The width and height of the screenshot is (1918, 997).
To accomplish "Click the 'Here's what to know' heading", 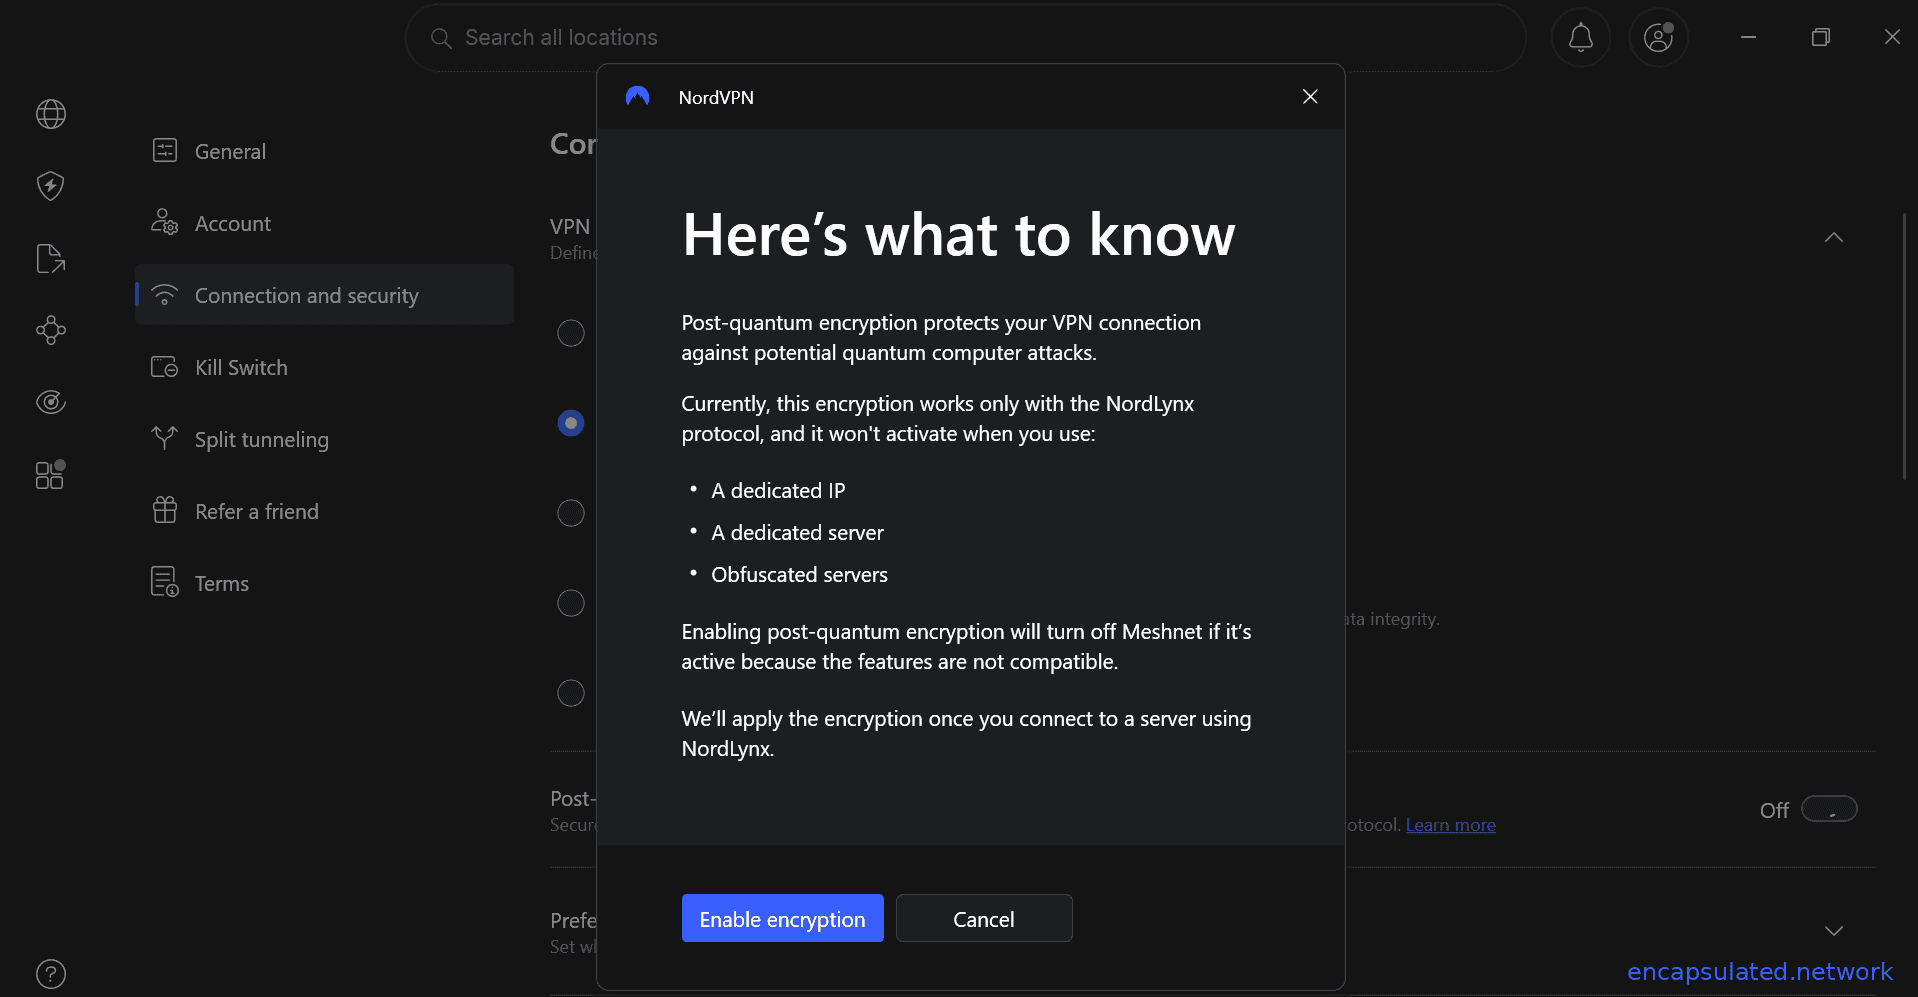I will point(958,235).
